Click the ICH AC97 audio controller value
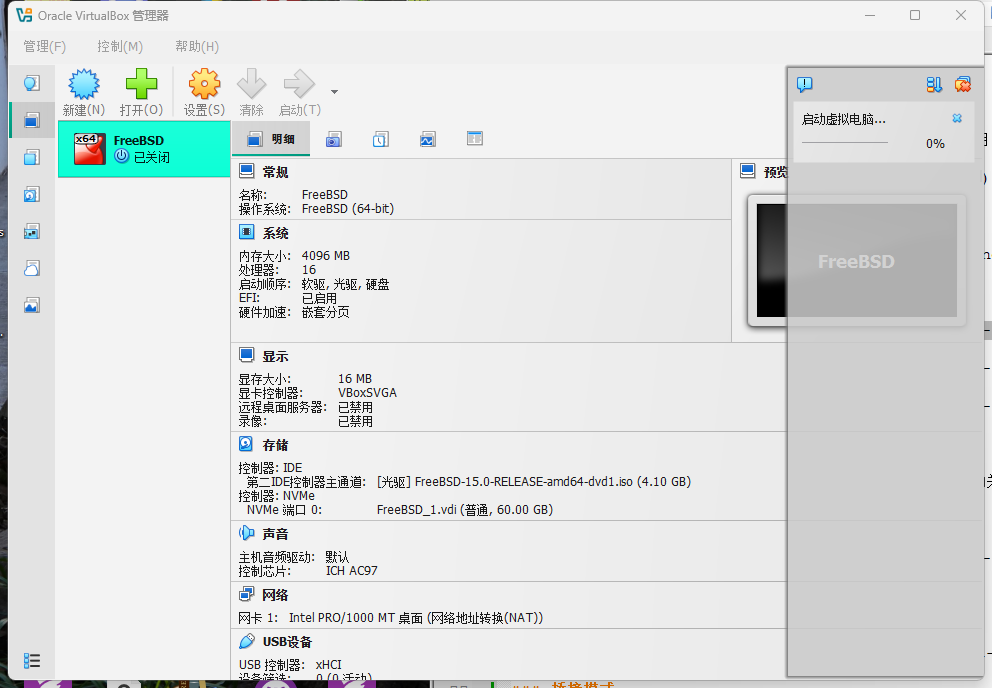 tap(352, 571)
